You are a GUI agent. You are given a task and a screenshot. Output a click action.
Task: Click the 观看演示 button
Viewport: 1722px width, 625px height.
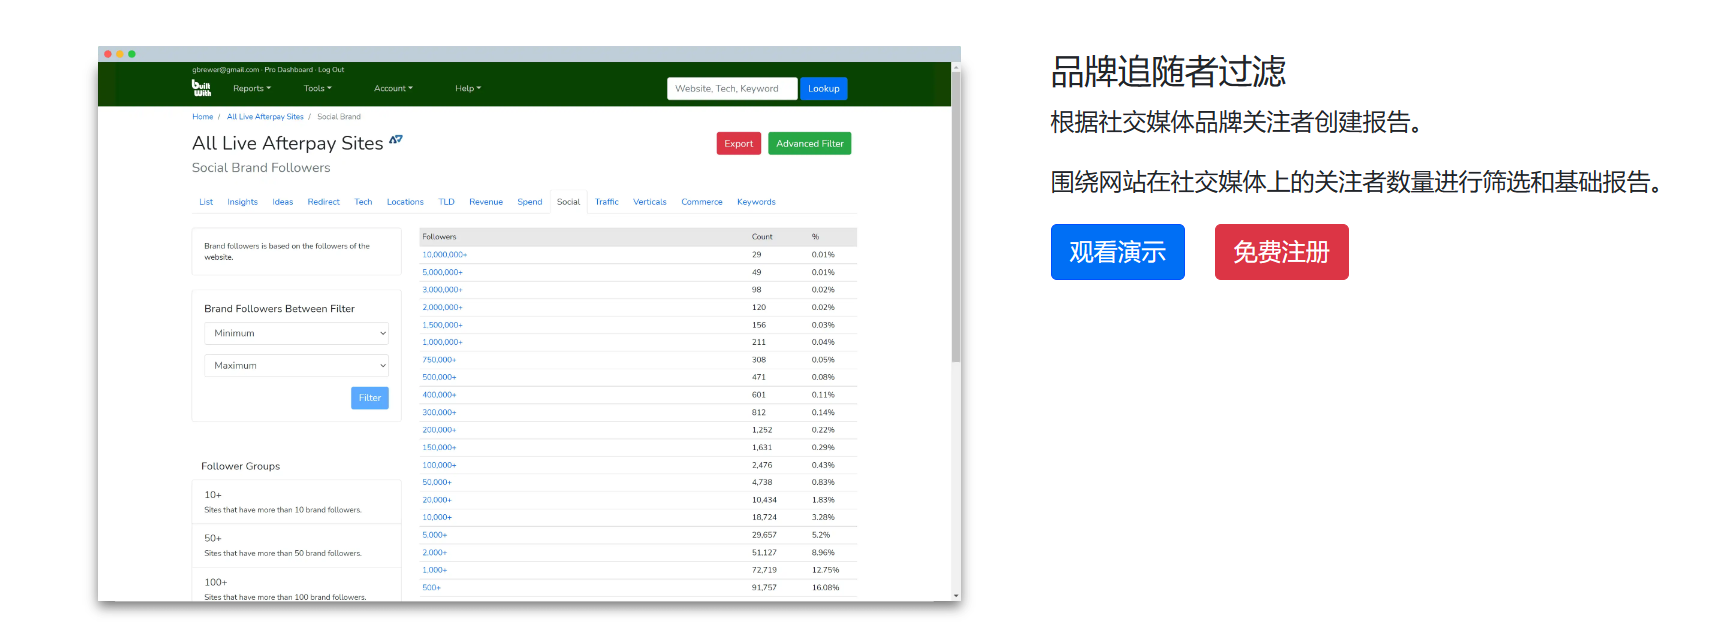(x=1118, y=252)
